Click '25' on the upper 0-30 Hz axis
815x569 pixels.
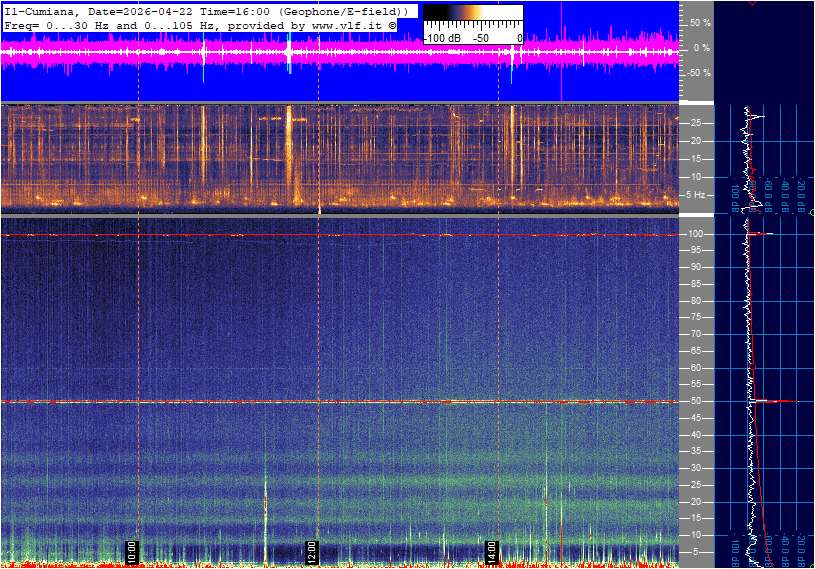[x=696, y=123]
